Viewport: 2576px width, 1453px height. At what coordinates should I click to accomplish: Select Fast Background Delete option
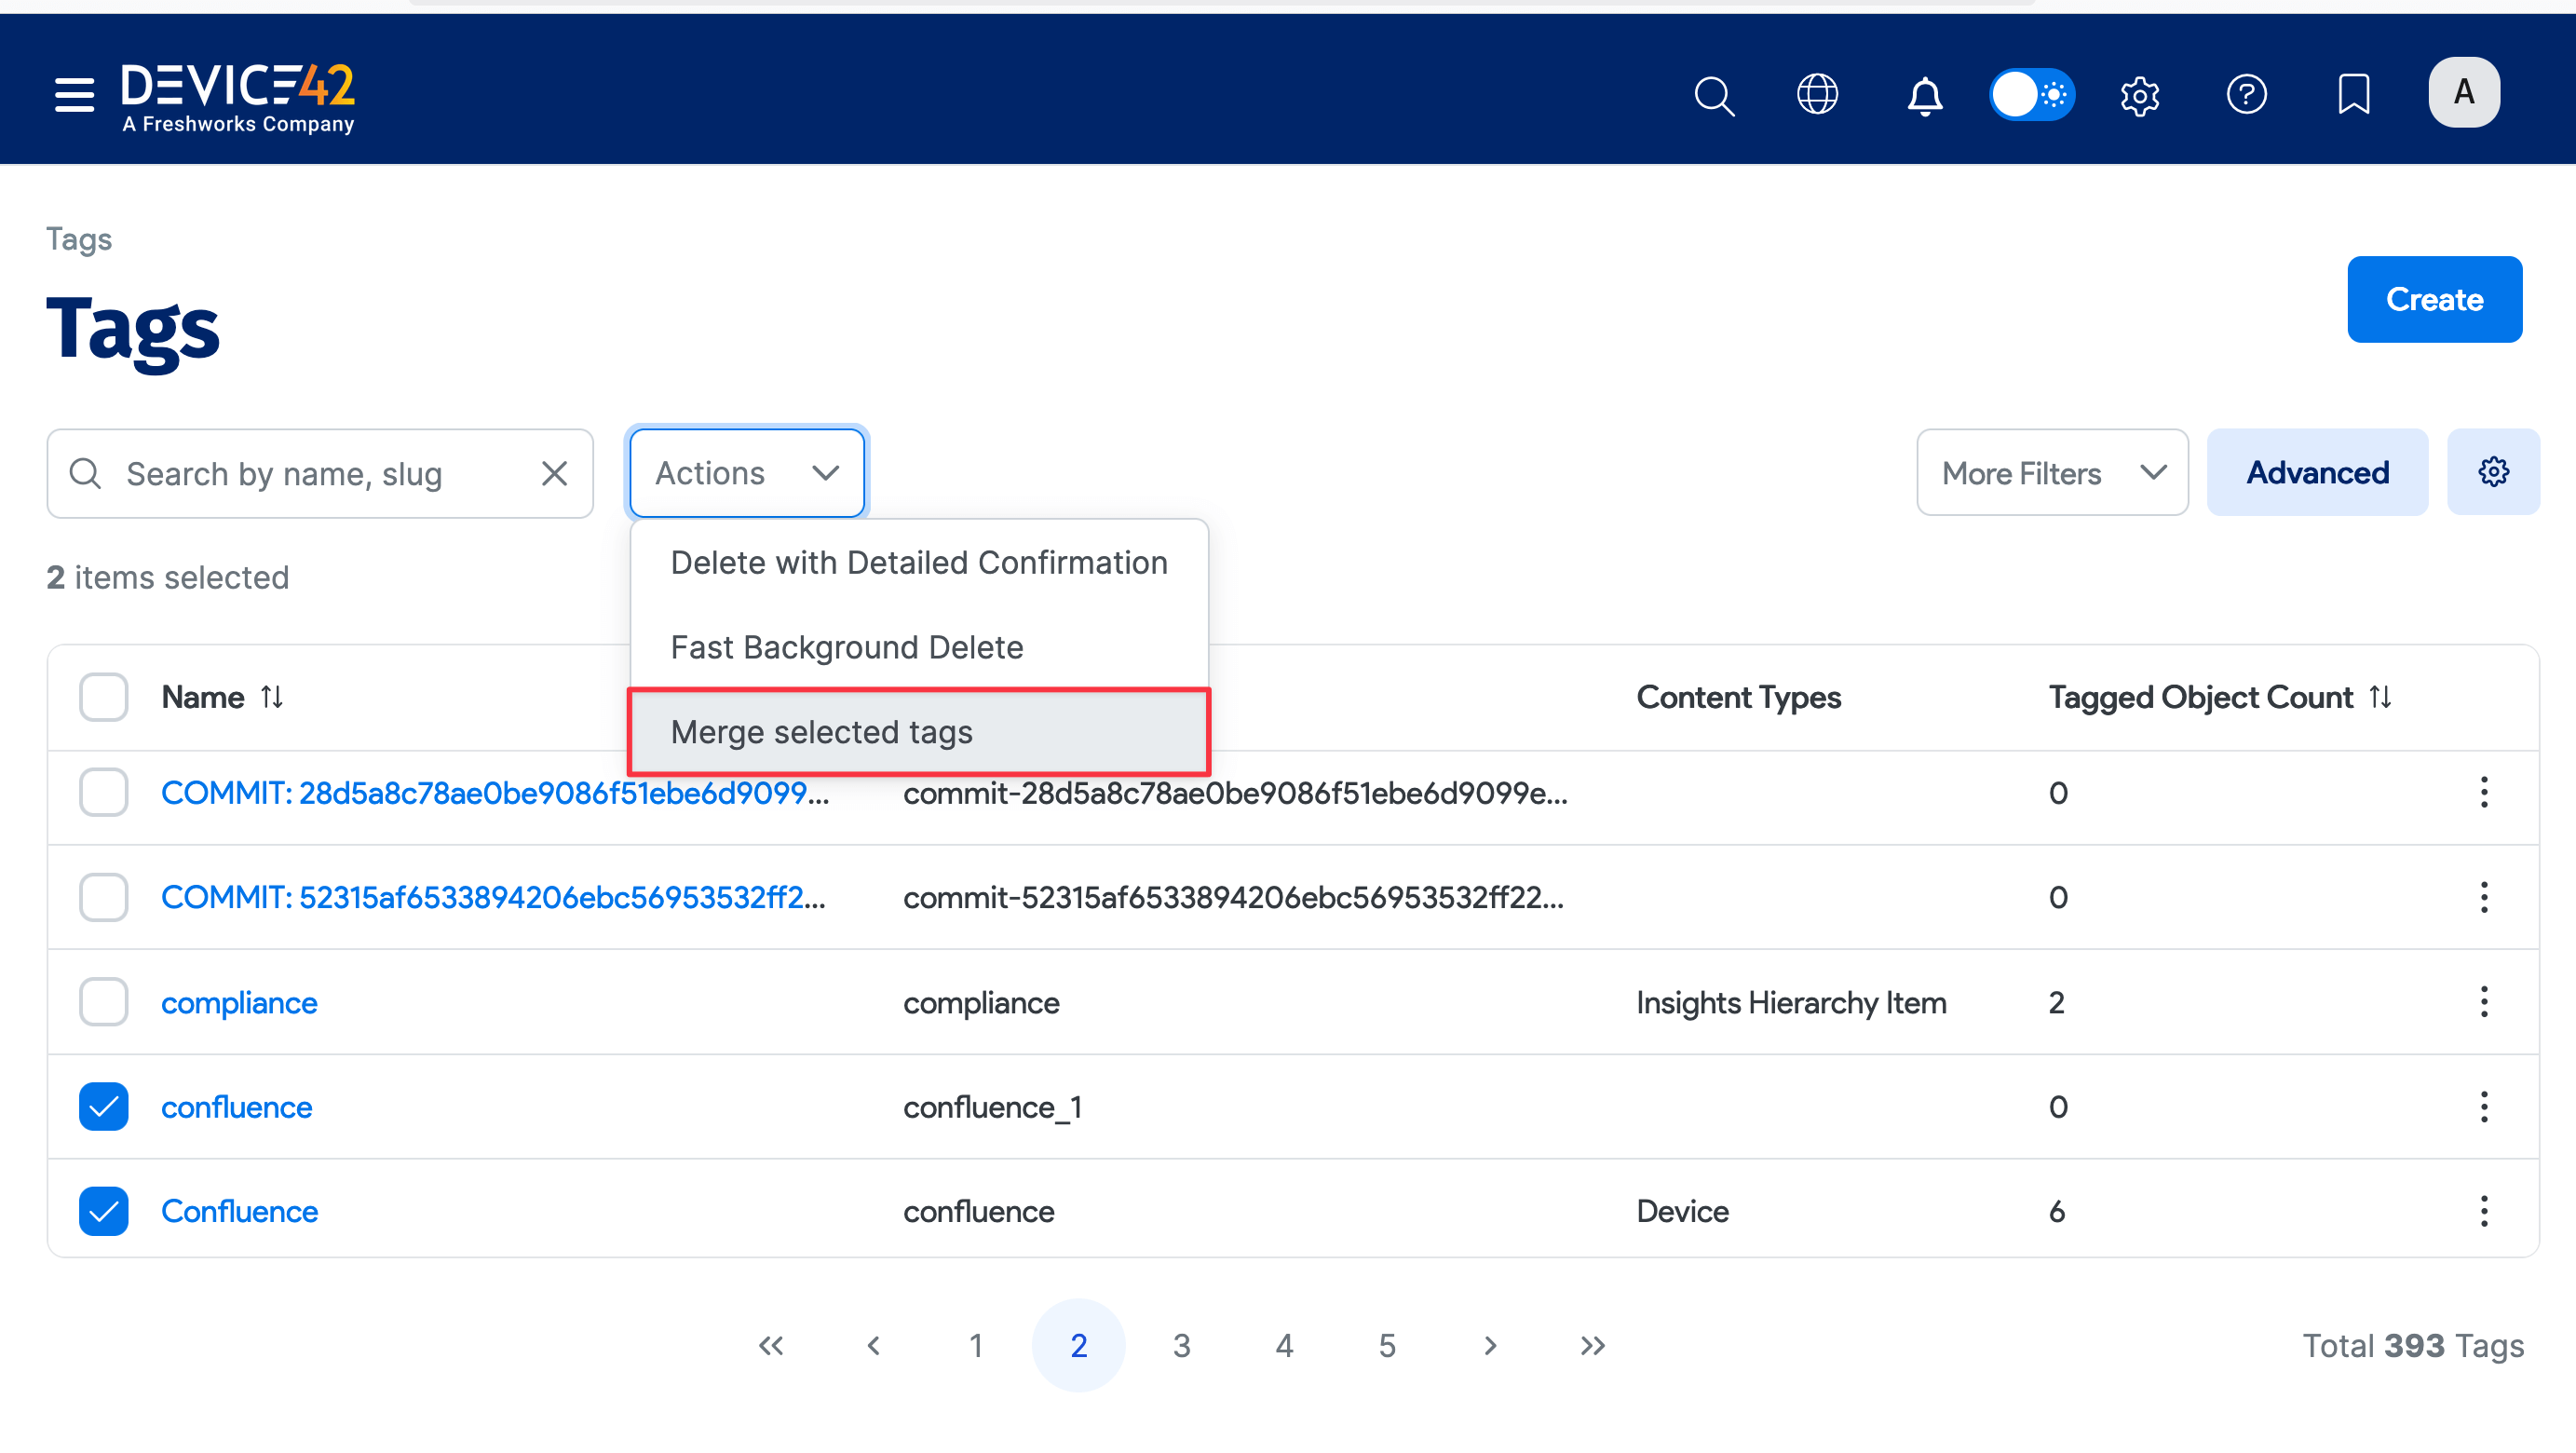pyautogui.click(x=846, y=647)
